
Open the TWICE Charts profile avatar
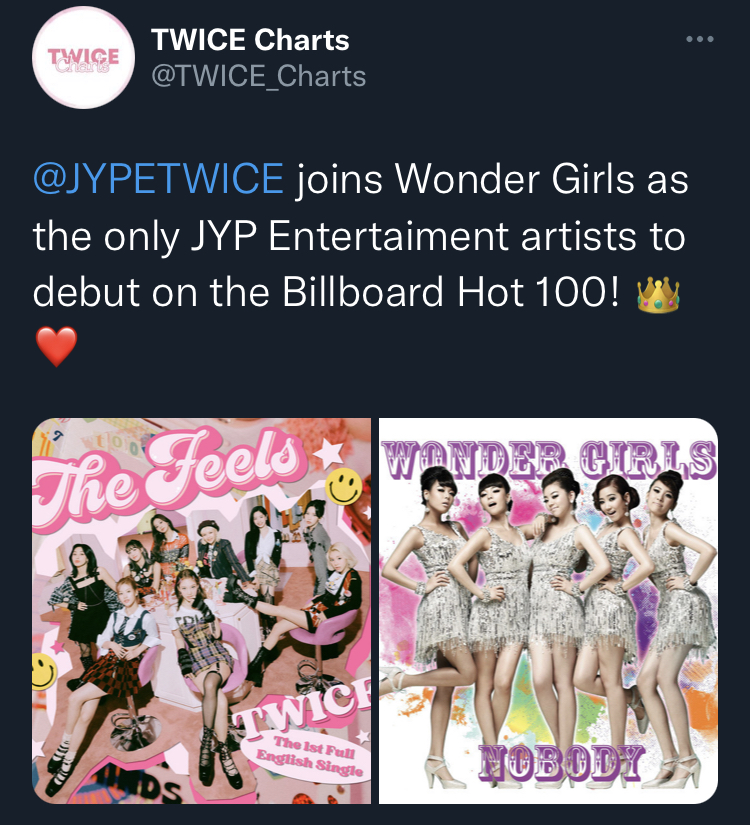tap(83, 58)
